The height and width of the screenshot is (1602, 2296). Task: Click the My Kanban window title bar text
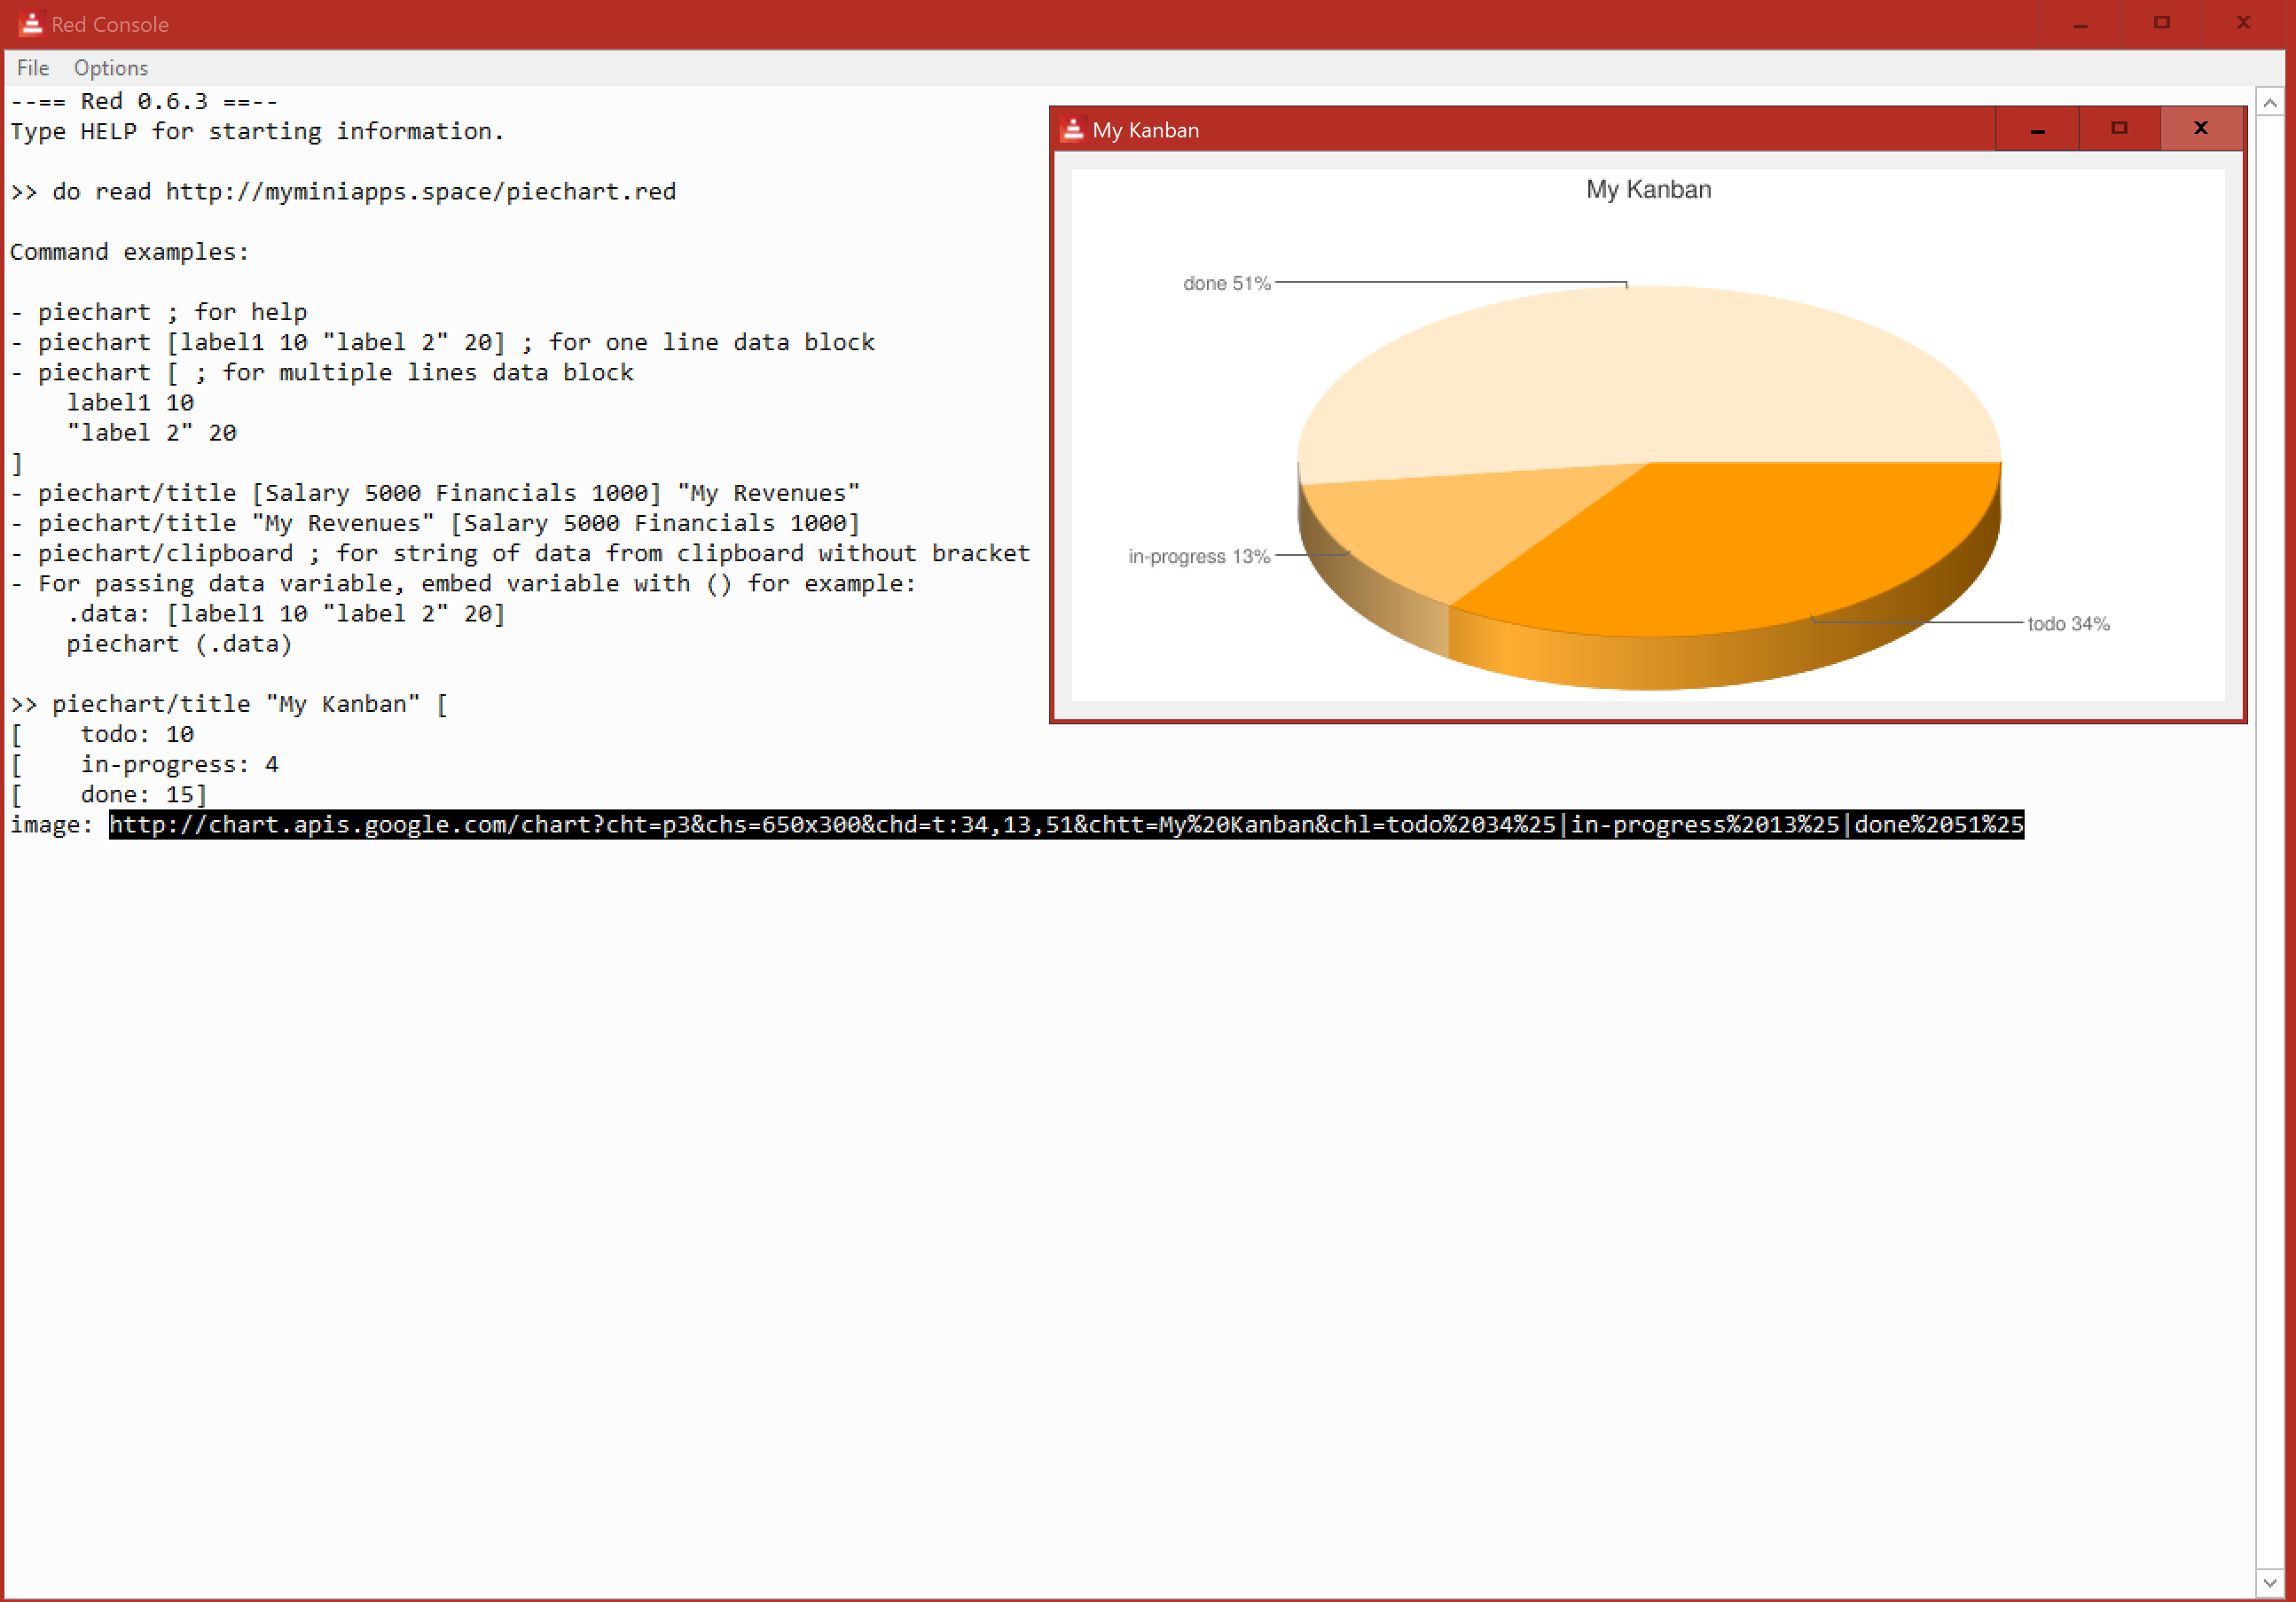[x=1145, y=130]
